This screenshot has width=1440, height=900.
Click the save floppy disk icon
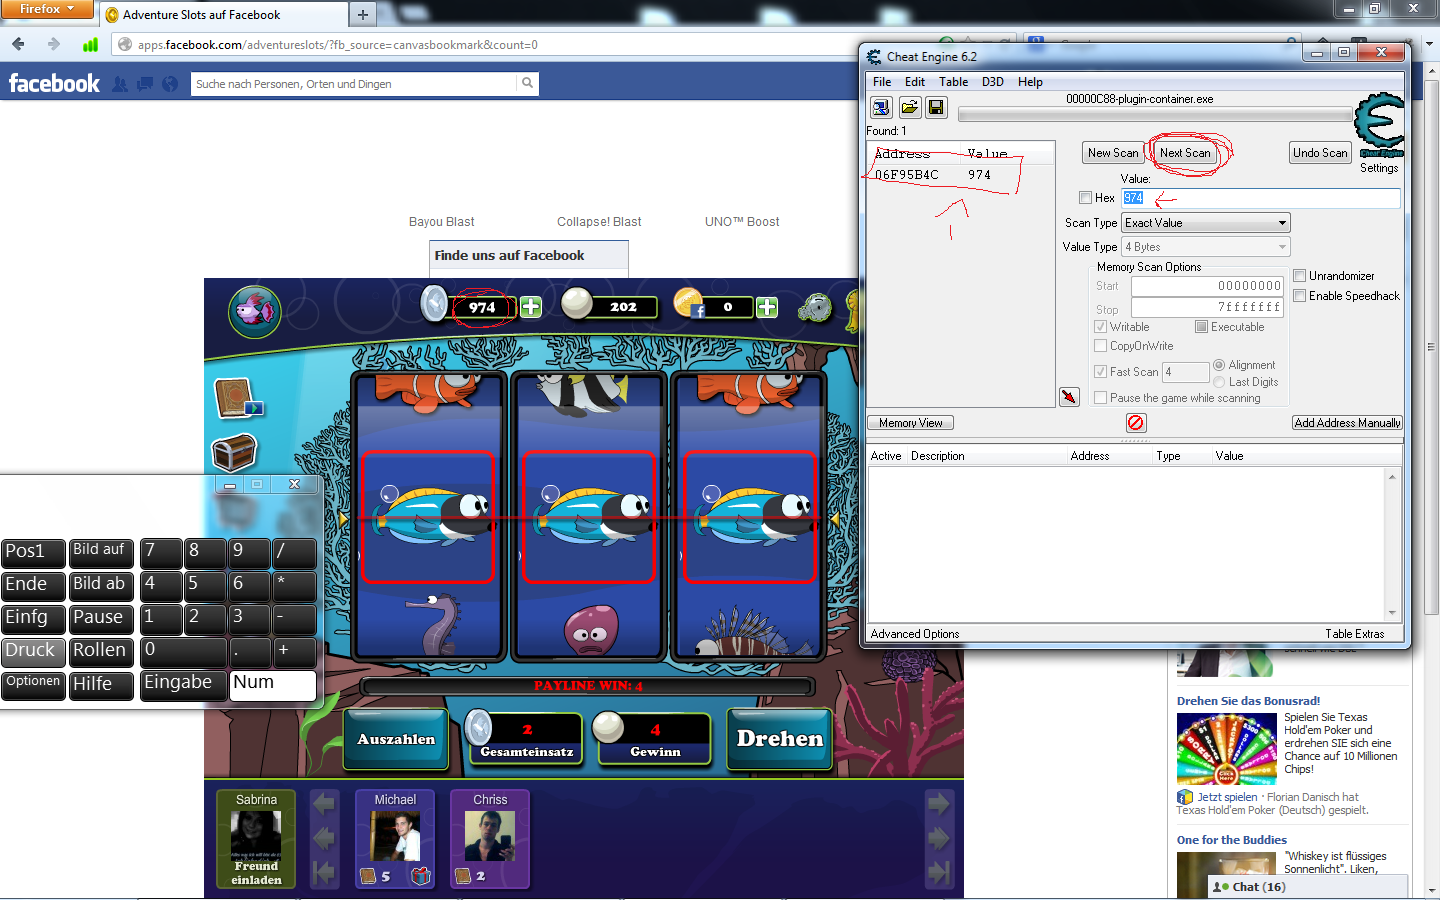click(x=936, y=107)
